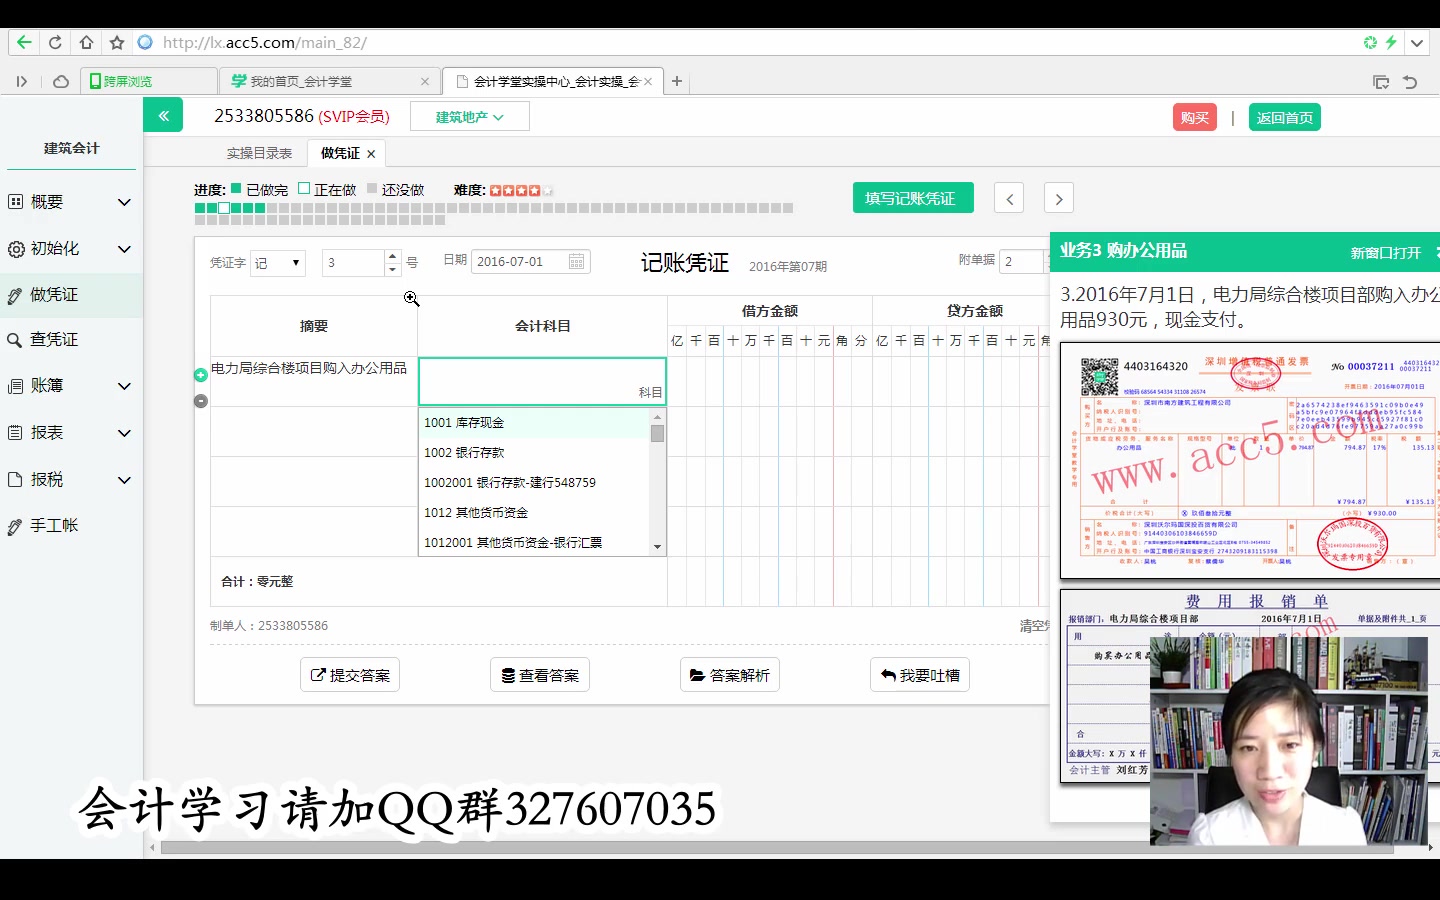Click the date field 2016-07-01

tap(531, 261)
